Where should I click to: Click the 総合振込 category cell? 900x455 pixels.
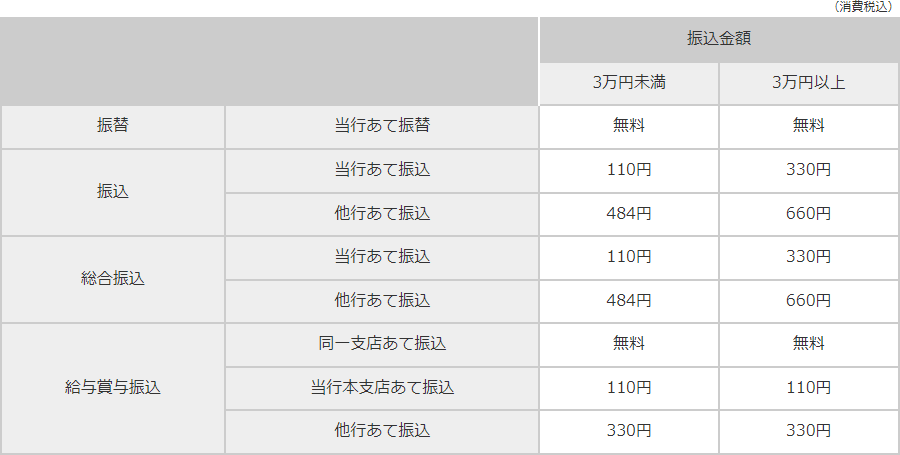click(x=113, y=279)
